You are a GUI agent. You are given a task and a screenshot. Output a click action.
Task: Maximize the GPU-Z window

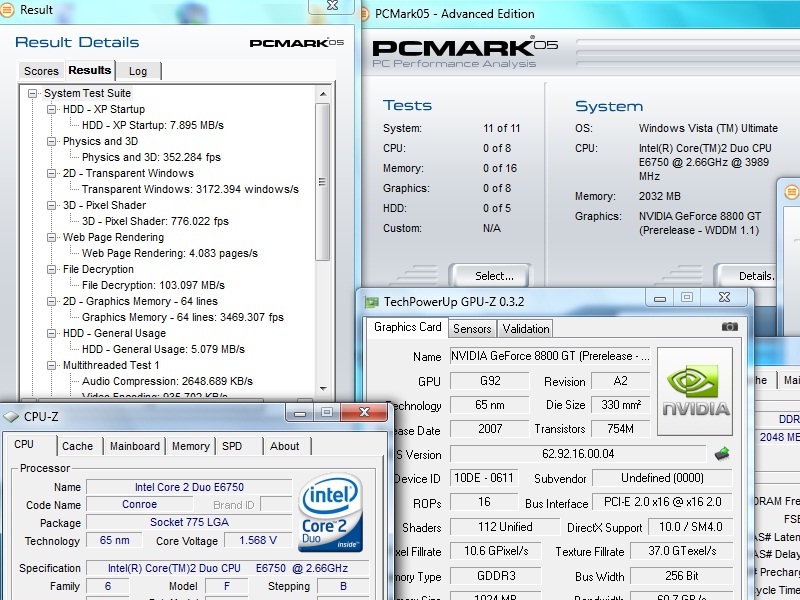tap(687, 297)
